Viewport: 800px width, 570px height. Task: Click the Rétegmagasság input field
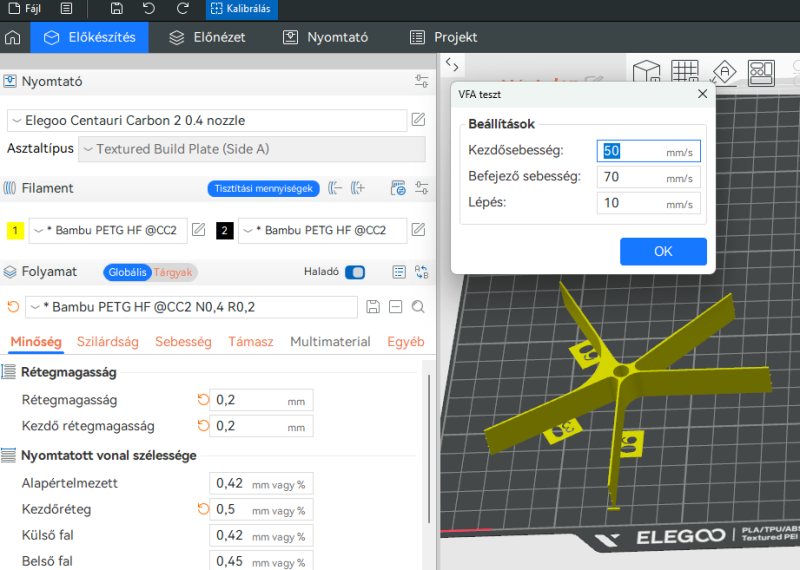[261, 401]
